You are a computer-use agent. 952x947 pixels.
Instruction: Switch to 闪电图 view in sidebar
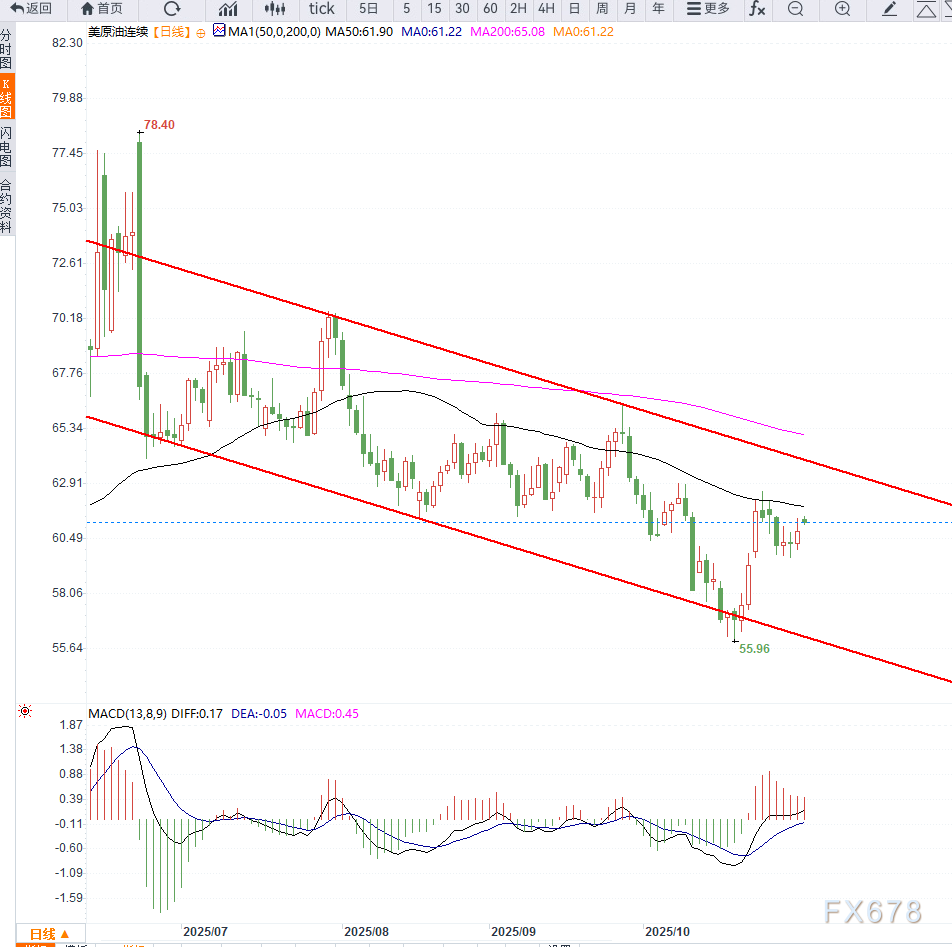(x=7, y=146)
